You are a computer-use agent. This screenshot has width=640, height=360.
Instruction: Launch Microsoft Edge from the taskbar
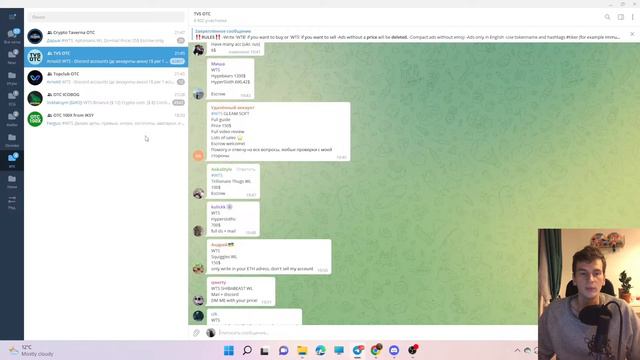pos(320,350)
